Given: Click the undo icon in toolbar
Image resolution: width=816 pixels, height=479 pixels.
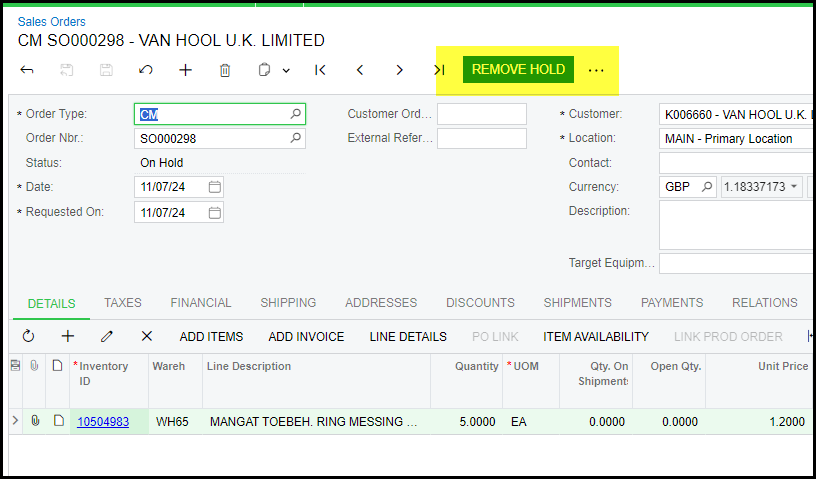Looking at the screenshot, I should pyautogui.click(x=146, y=70).
